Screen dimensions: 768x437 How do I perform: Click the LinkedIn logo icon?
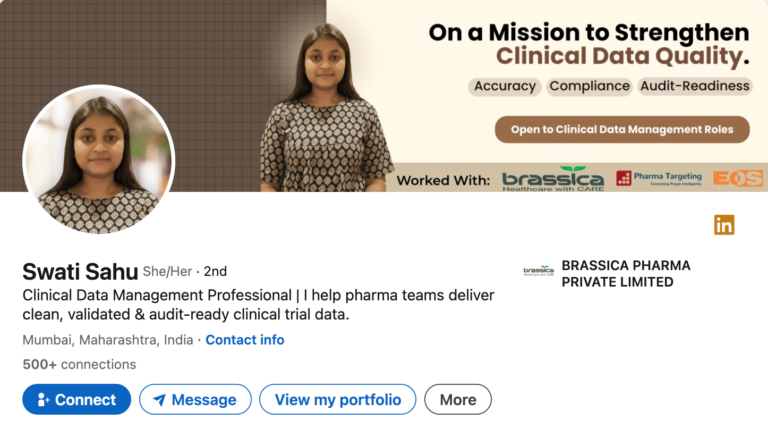click(724, 225)
